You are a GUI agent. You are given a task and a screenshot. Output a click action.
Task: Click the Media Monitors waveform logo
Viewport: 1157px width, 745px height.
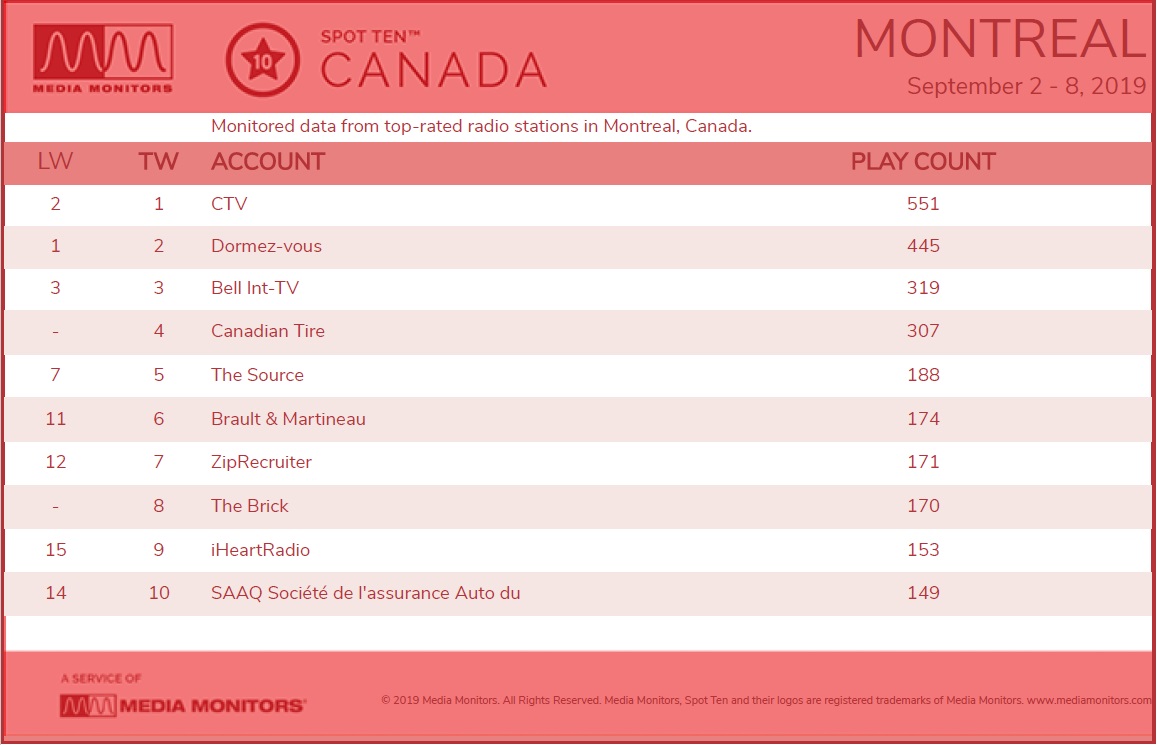[x=103, y=58]
